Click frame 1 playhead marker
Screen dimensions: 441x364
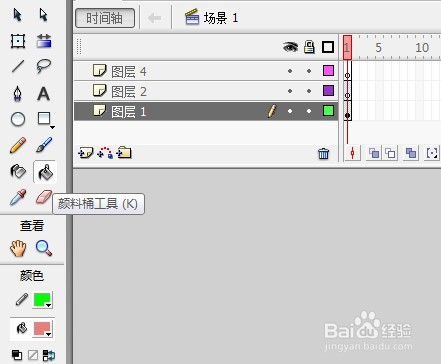pos(347,48)
